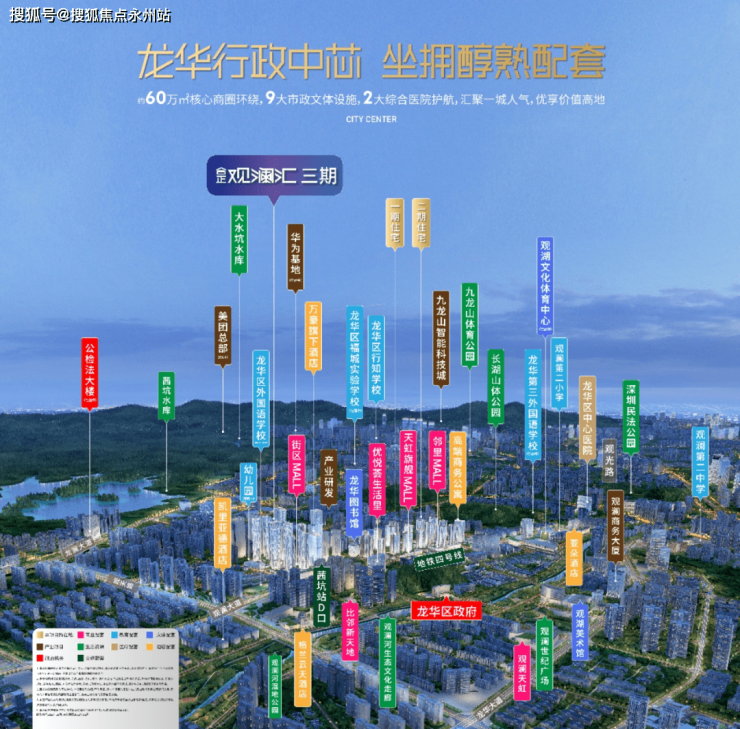740x729 pixels.
Task: Click the cyan 龙华区福城实验学校 label
Action: [354, 362]
